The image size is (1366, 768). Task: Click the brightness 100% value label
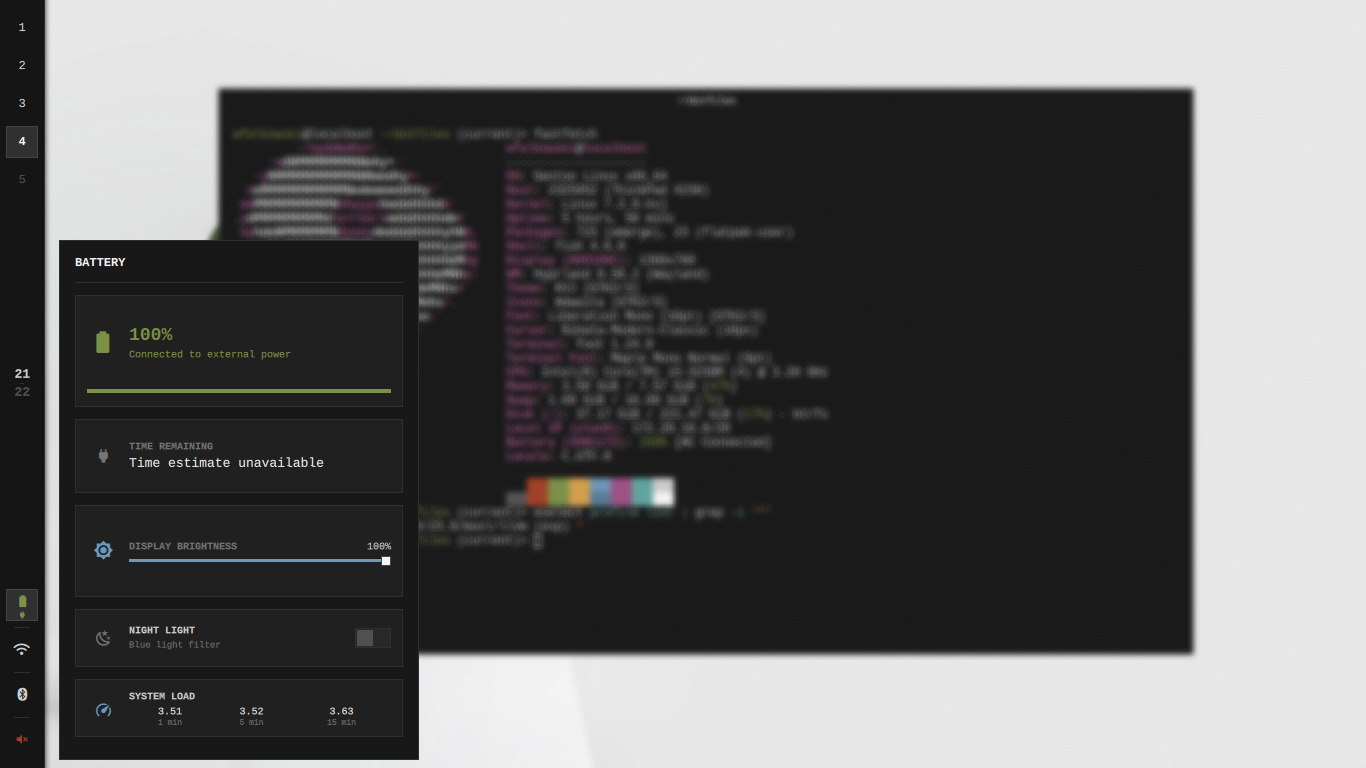pos(379,546)
